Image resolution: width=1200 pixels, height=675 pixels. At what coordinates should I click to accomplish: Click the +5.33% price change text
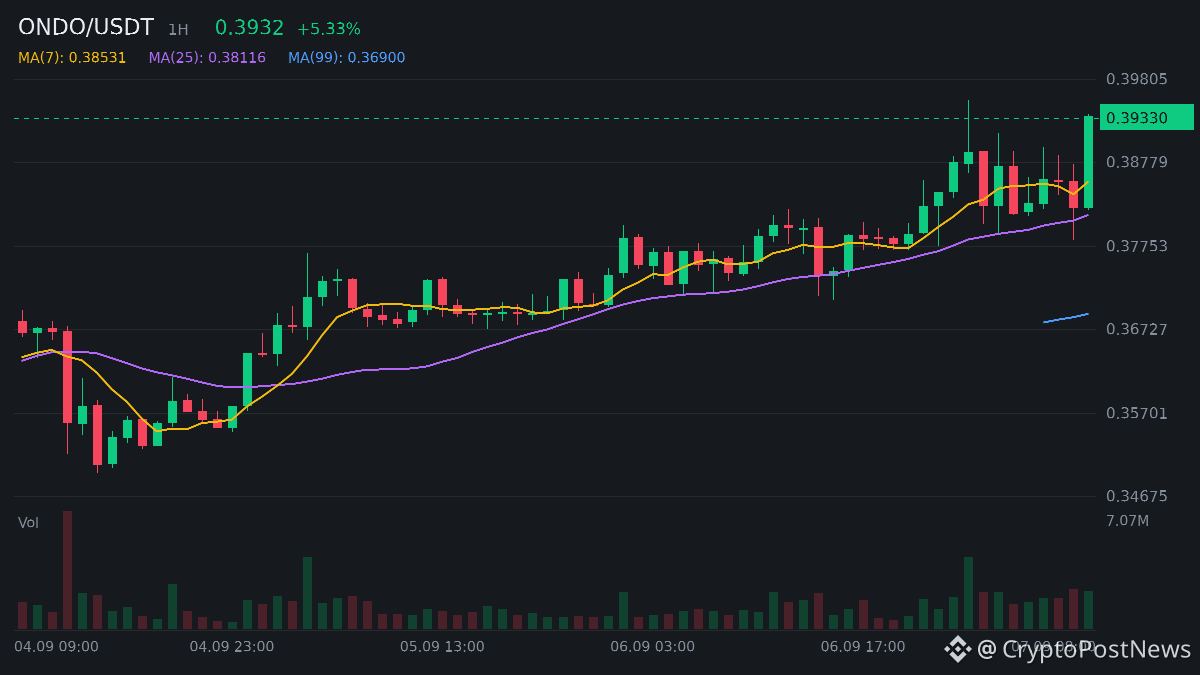tap(329, 29)
